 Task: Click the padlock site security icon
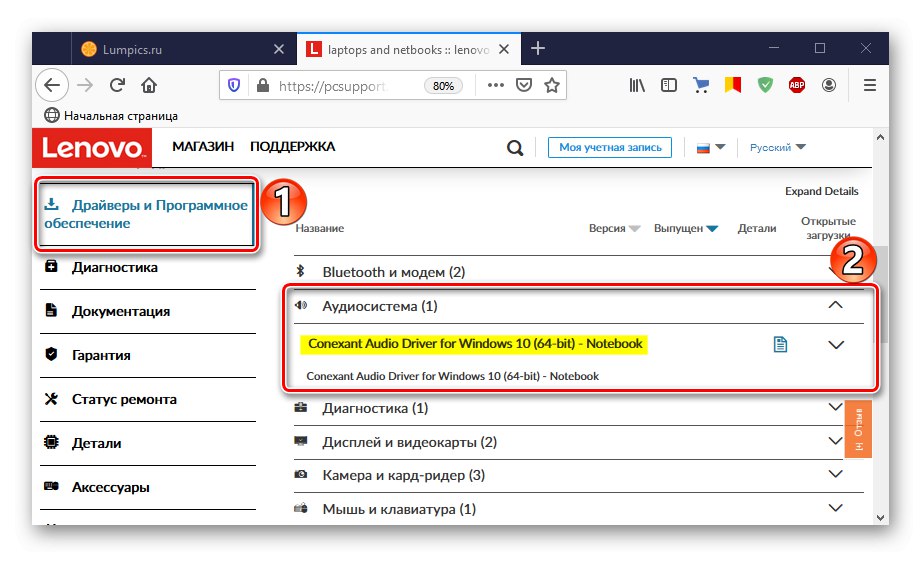pyautogui.click(x=263, y=86)
